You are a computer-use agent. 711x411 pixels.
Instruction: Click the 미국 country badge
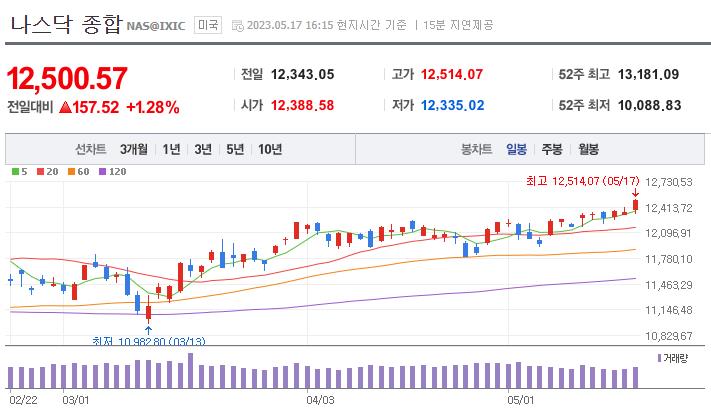click(208, 24)
